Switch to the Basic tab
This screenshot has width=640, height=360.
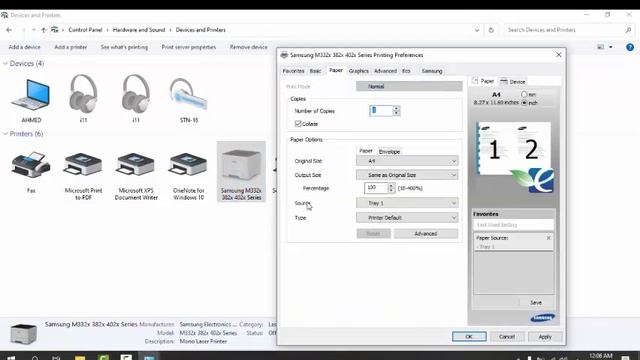[x=315, y=71]
